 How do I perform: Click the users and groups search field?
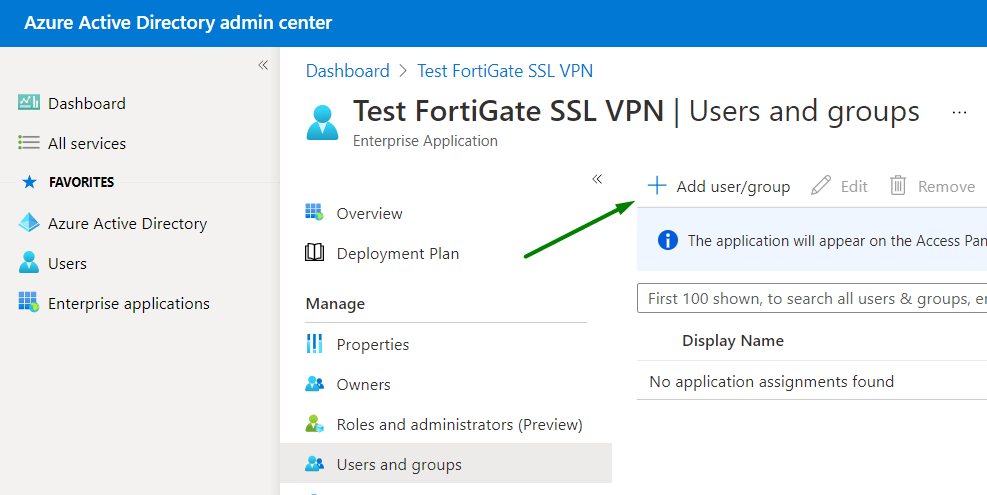tap(812, 298)
